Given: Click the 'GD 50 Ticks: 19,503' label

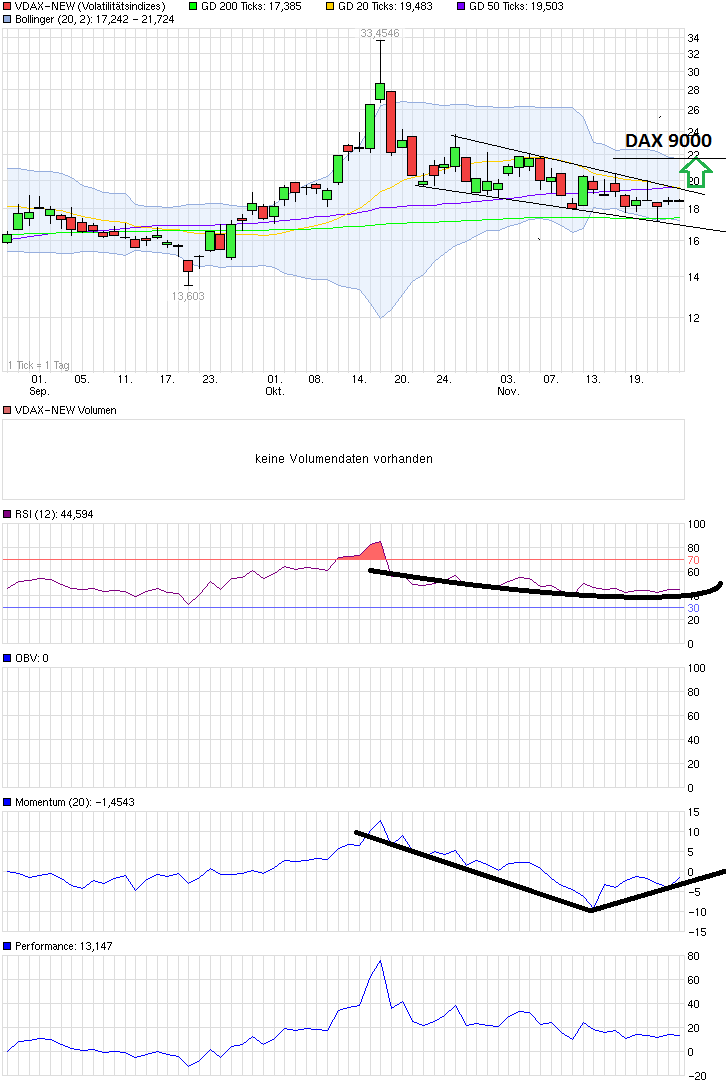Looking at the screenshot, I should [516, 6].
